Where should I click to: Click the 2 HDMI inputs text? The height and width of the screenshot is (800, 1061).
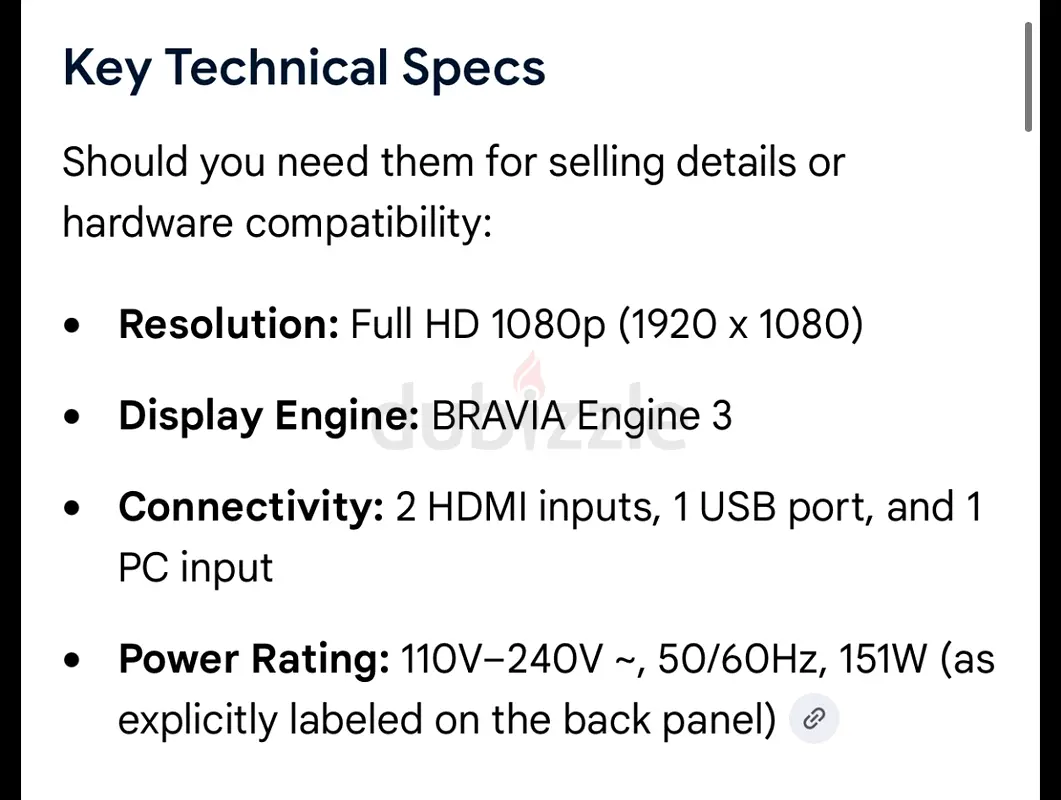click(x=528, y=507)
